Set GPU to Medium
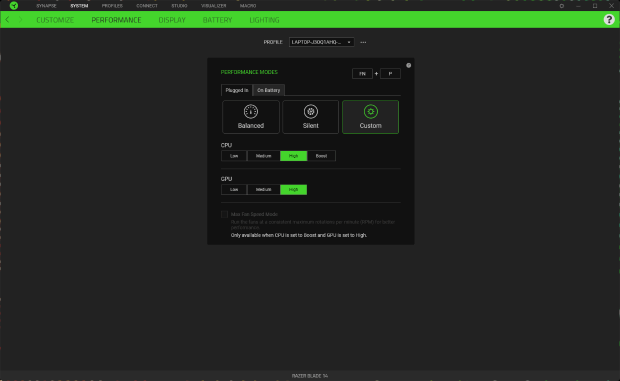 pos(263,190)
